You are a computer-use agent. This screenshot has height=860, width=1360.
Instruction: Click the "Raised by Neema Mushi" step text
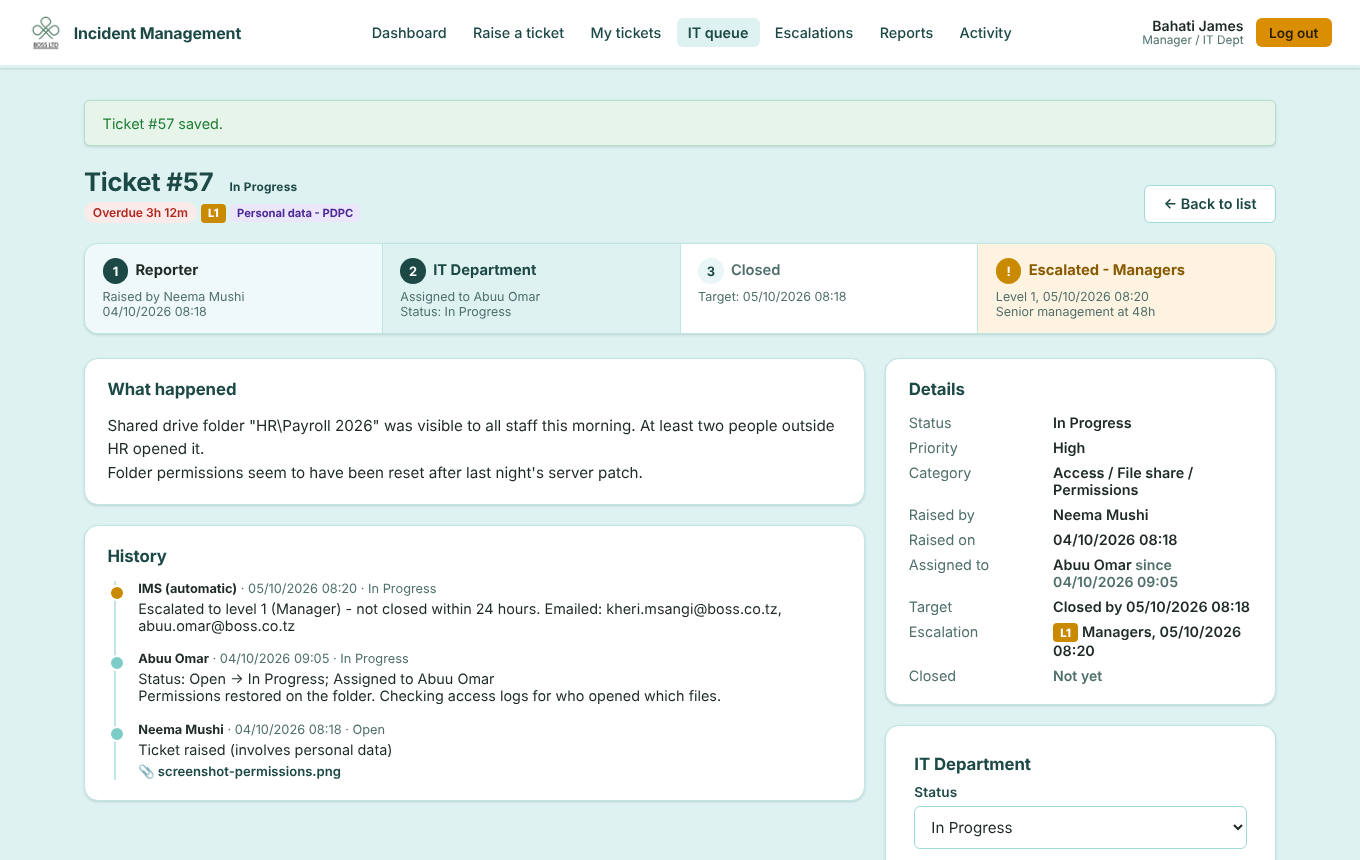[x=174, y=297]
